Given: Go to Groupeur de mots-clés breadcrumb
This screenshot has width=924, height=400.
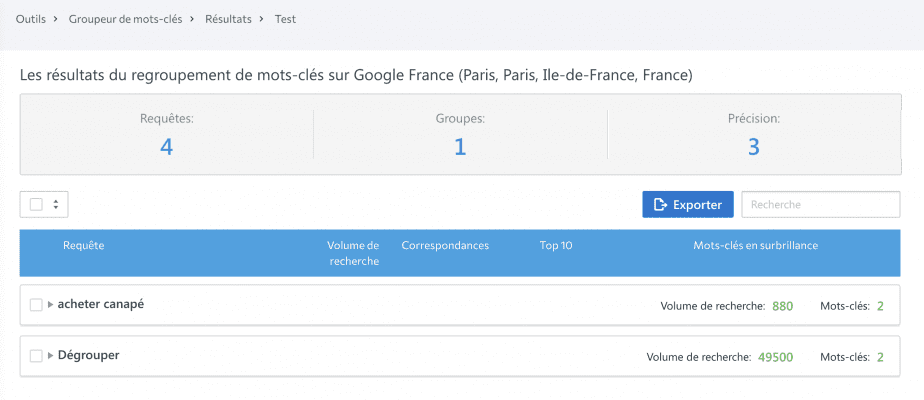Looking at the screenshot, I should tap(126, 19).
